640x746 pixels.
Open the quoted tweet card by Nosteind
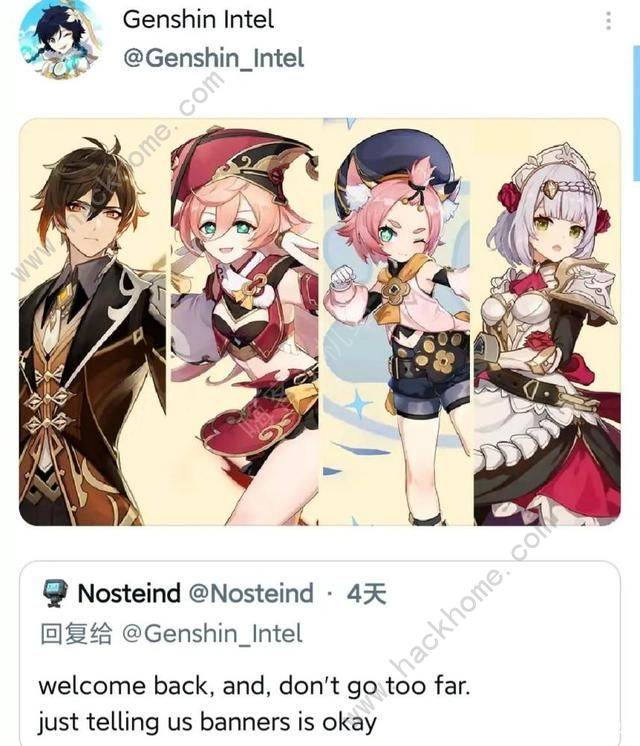(320, 654)
